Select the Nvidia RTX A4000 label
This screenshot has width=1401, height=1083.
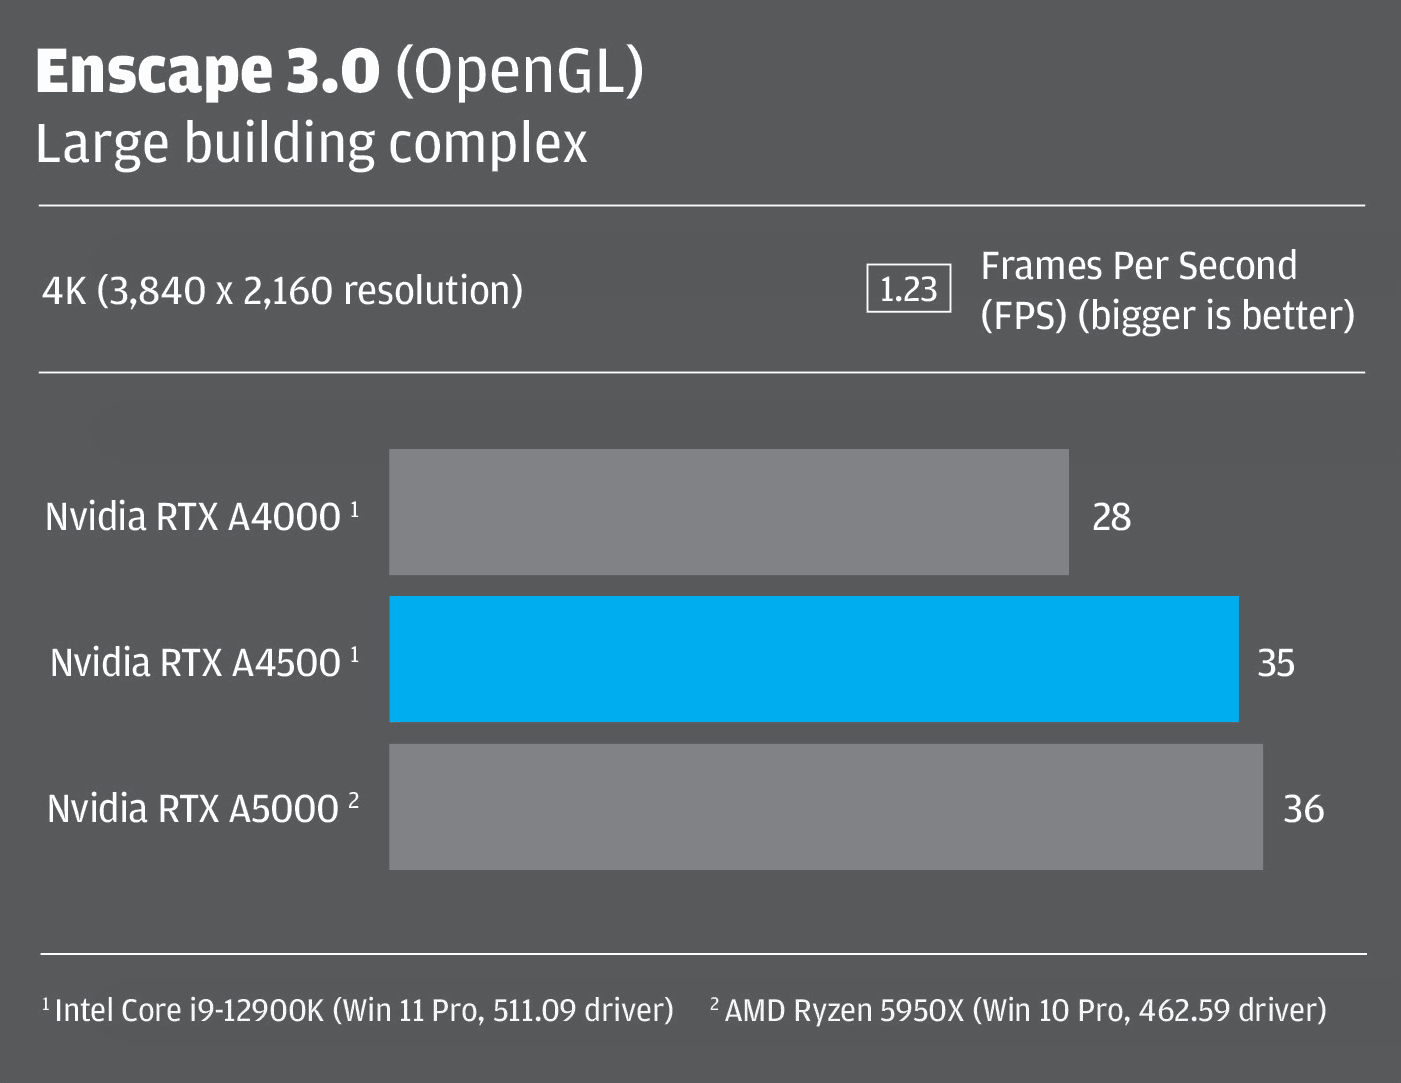click(x=193, y=517)
